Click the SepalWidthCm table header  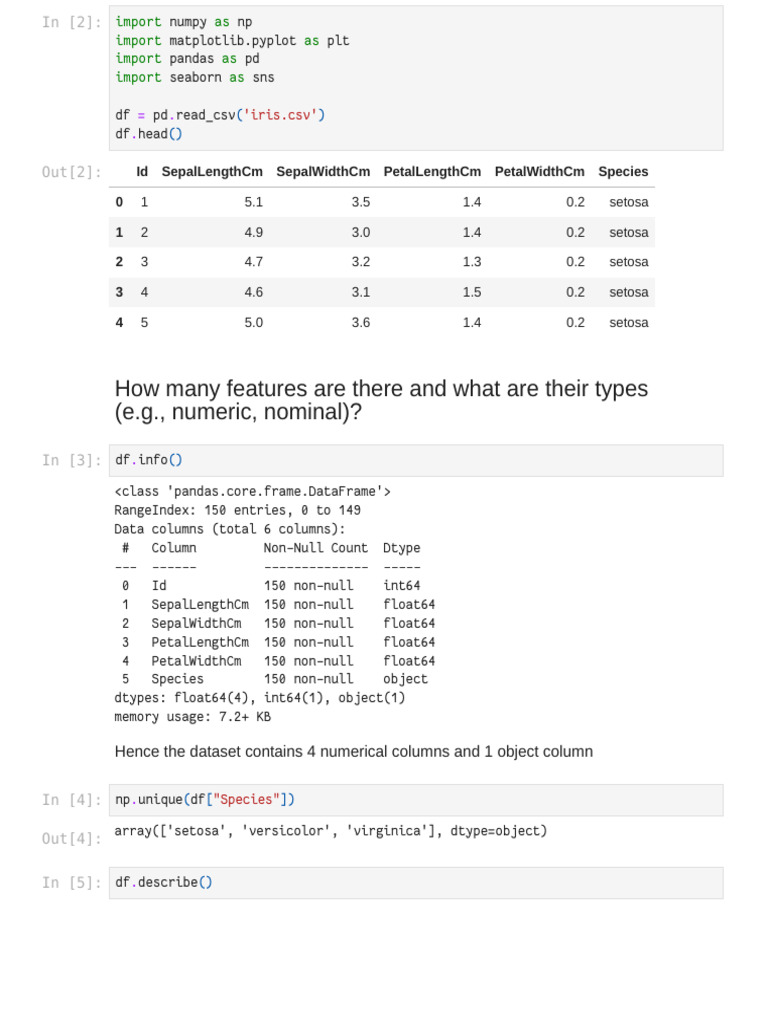point(323,172)
